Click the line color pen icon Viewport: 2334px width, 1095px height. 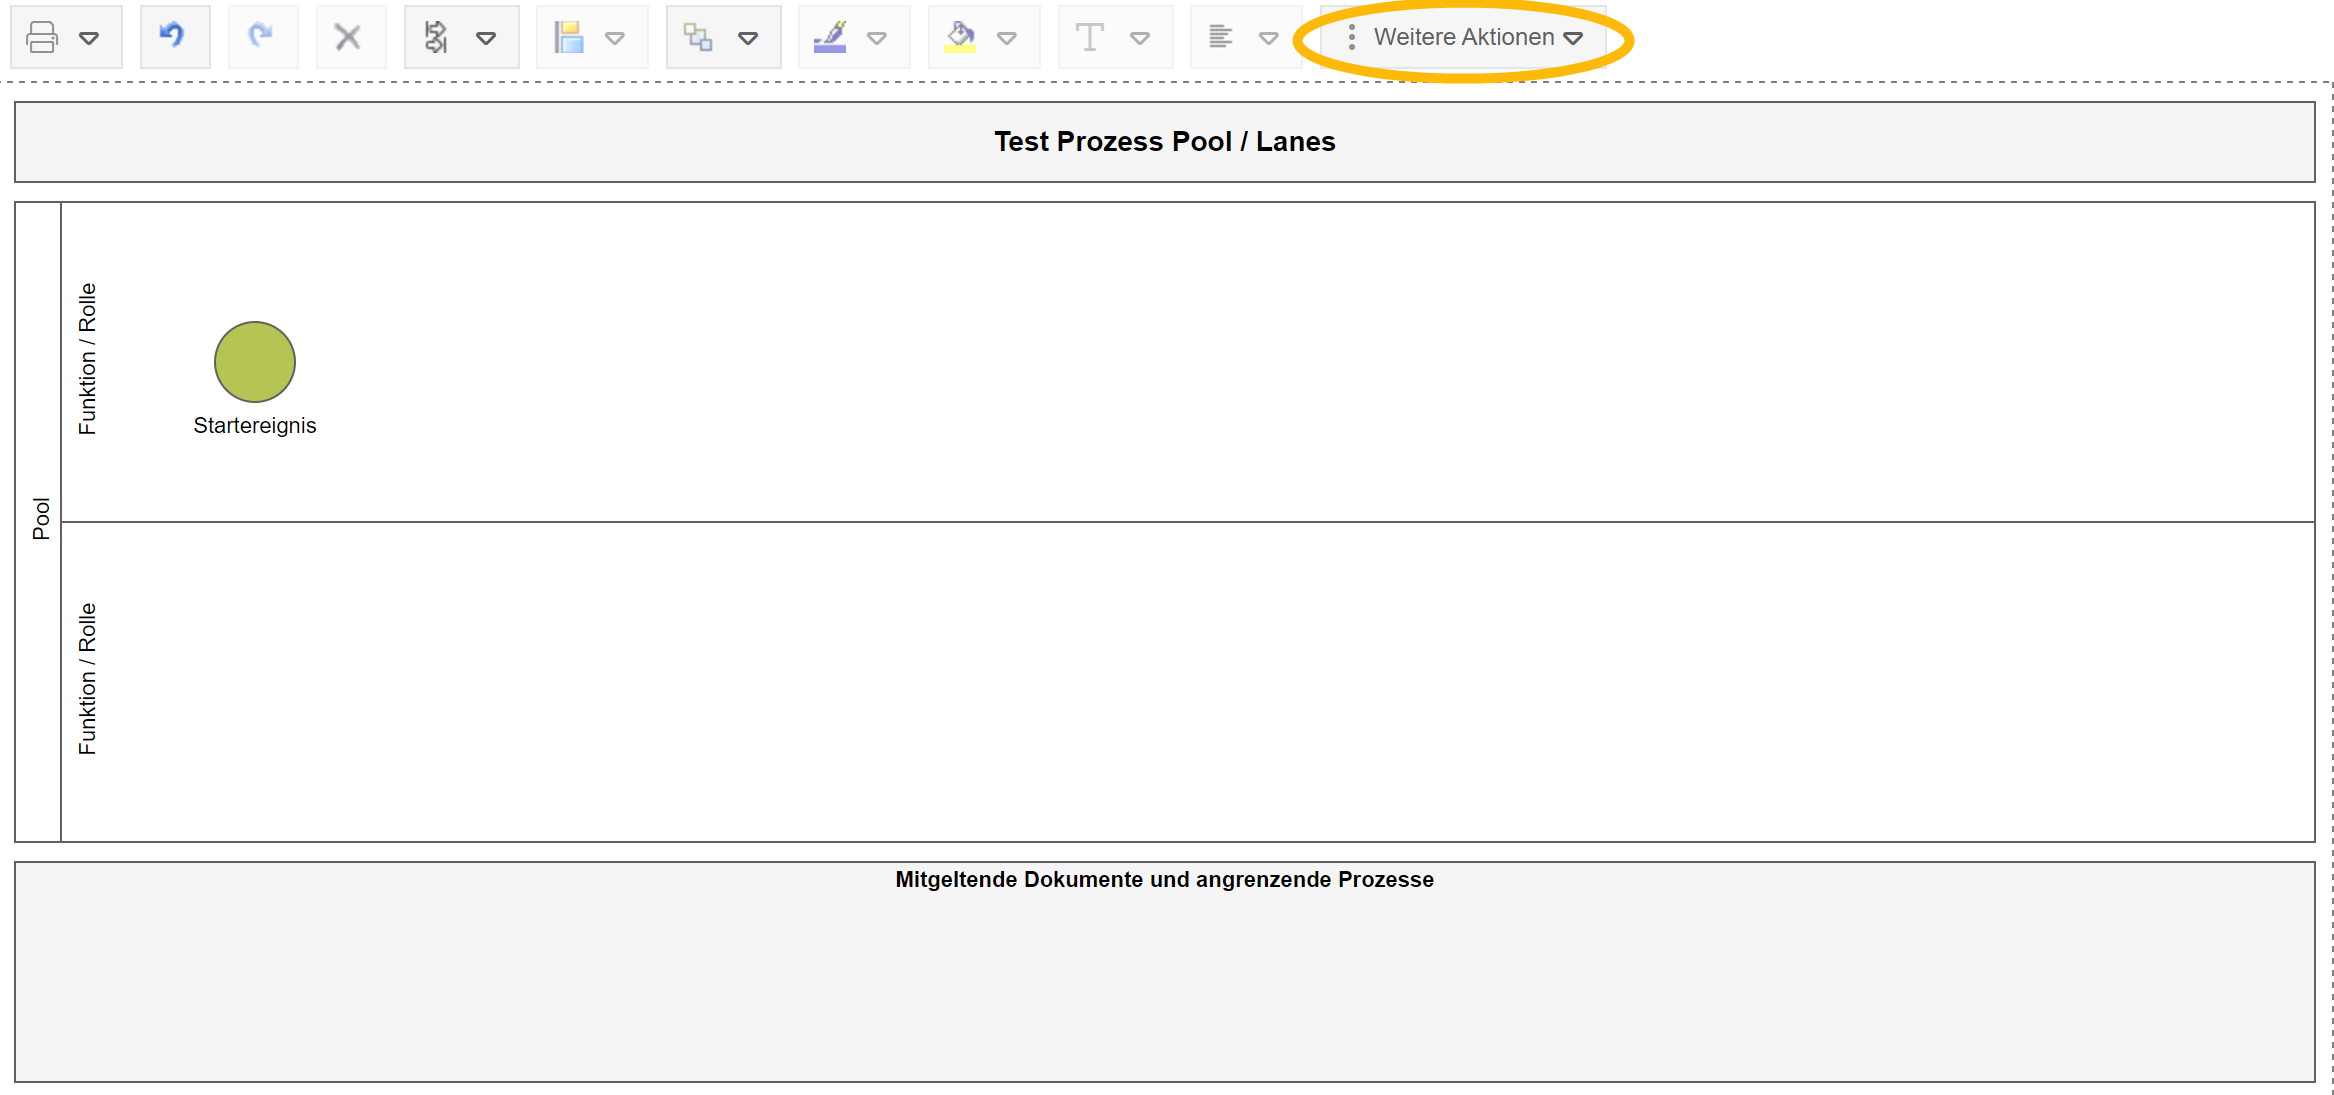click(x=830, y=38)
